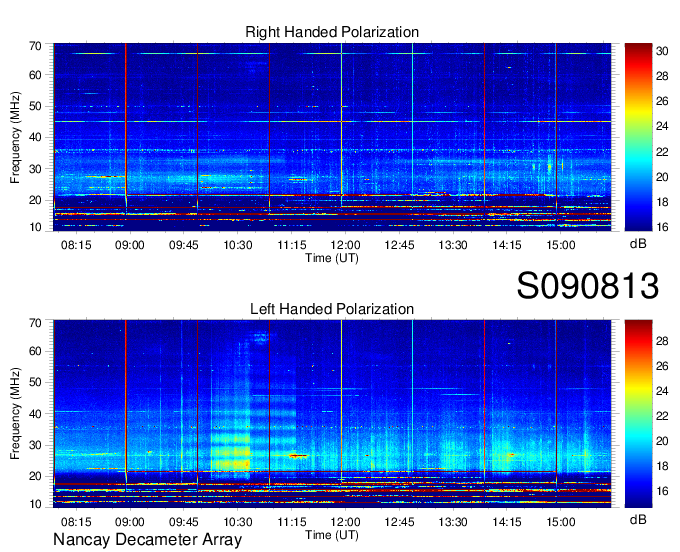Click the 09:45 time tick on the lower plot

tap(183, 522)
